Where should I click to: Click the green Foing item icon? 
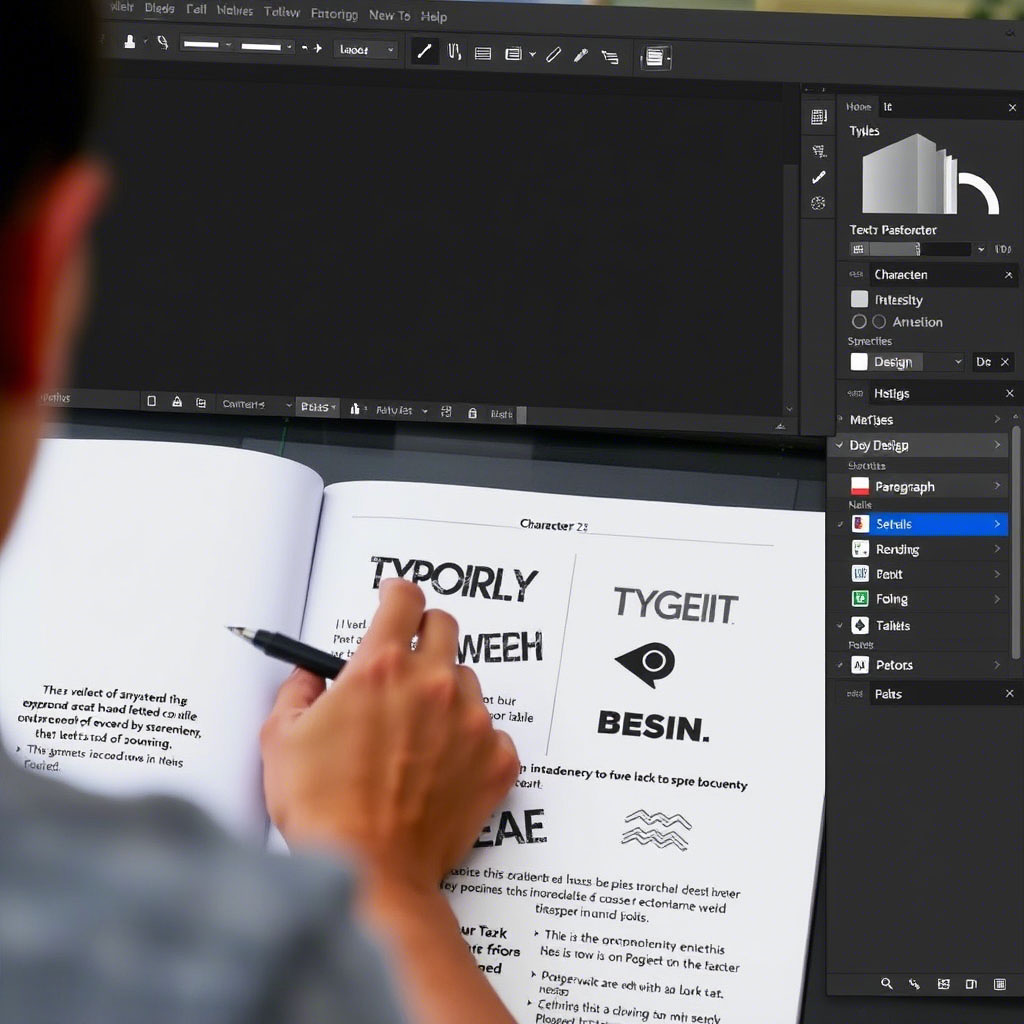pyautogui.click(x=860, y=598)
